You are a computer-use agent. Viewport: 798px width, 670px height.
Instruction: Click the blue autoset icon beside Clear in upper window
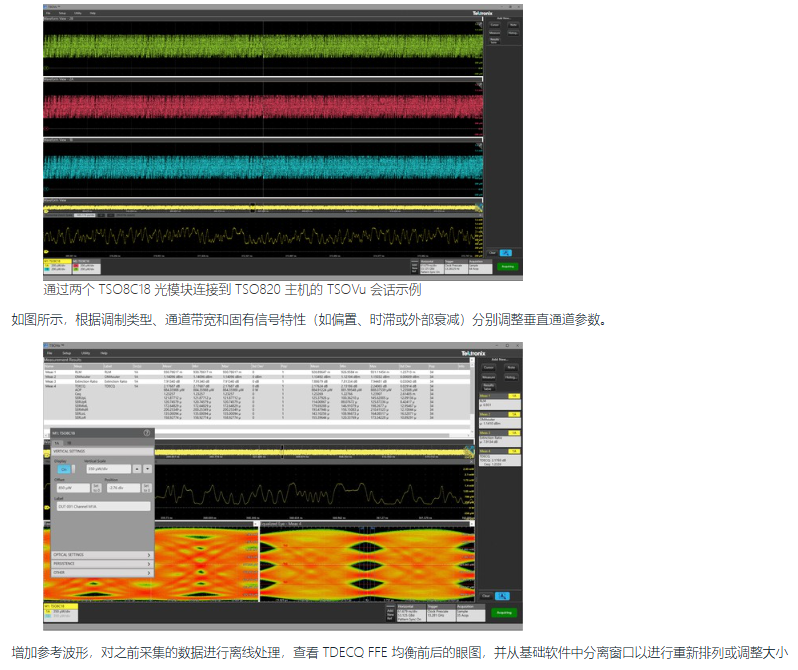coord(506,253)
